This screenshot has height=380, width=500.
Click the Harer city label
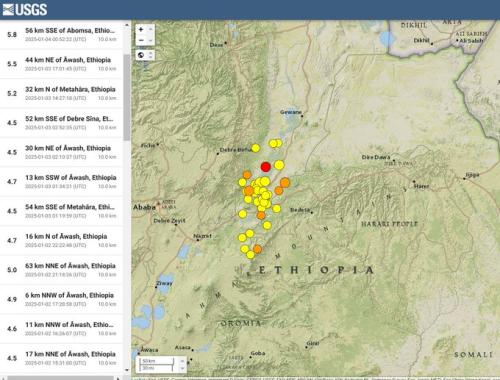point(422,186)
